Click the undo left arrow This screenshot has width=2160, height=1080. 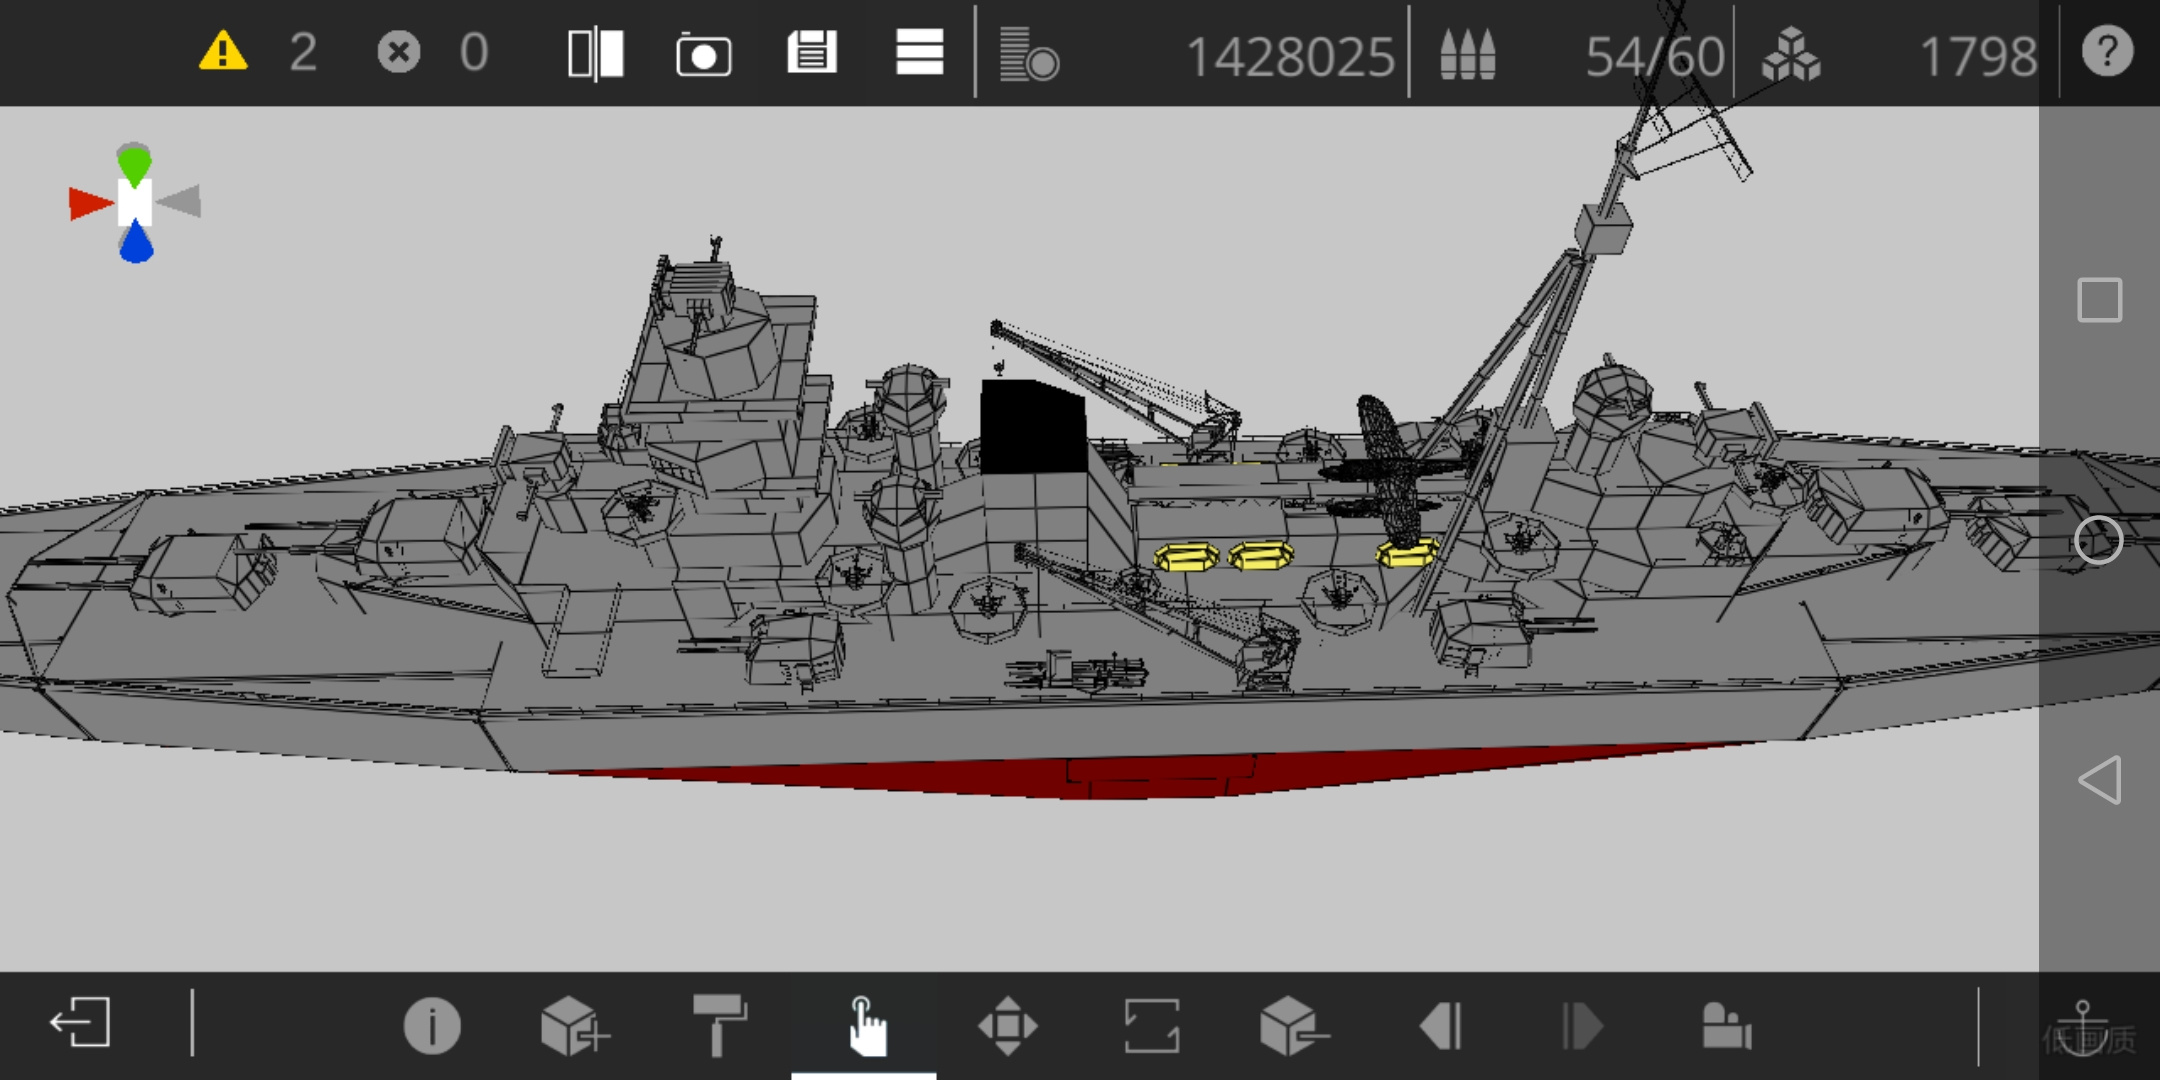click(1441, 1026)
